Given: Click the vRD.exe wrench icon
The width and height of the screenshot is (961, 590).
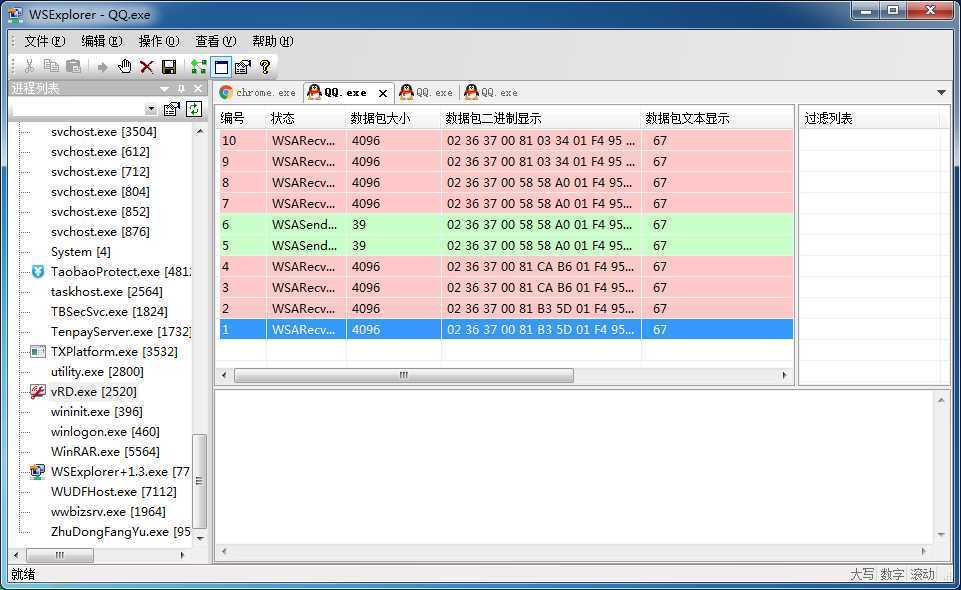Looking at the screenshot, I should pos(38,391).
